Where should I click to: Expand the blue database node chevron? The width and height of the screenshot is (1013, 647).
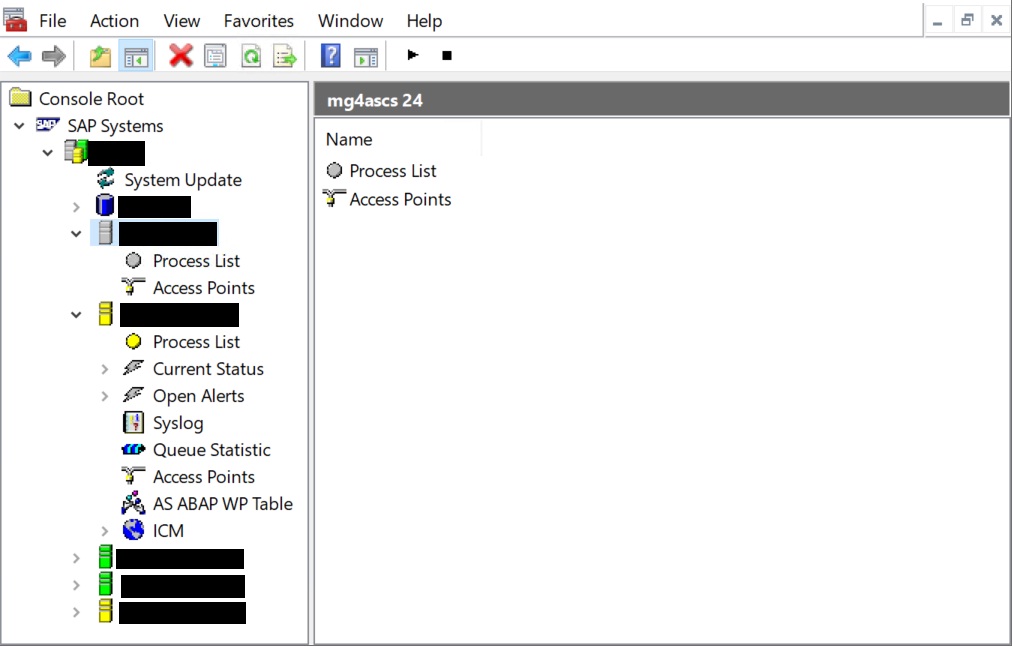(76, 207)
